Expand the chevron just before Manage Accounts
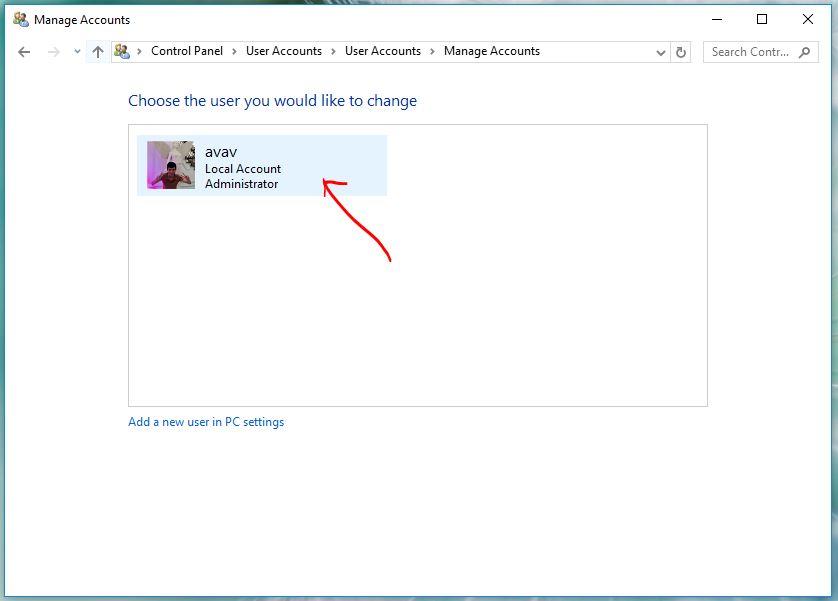 433,52
